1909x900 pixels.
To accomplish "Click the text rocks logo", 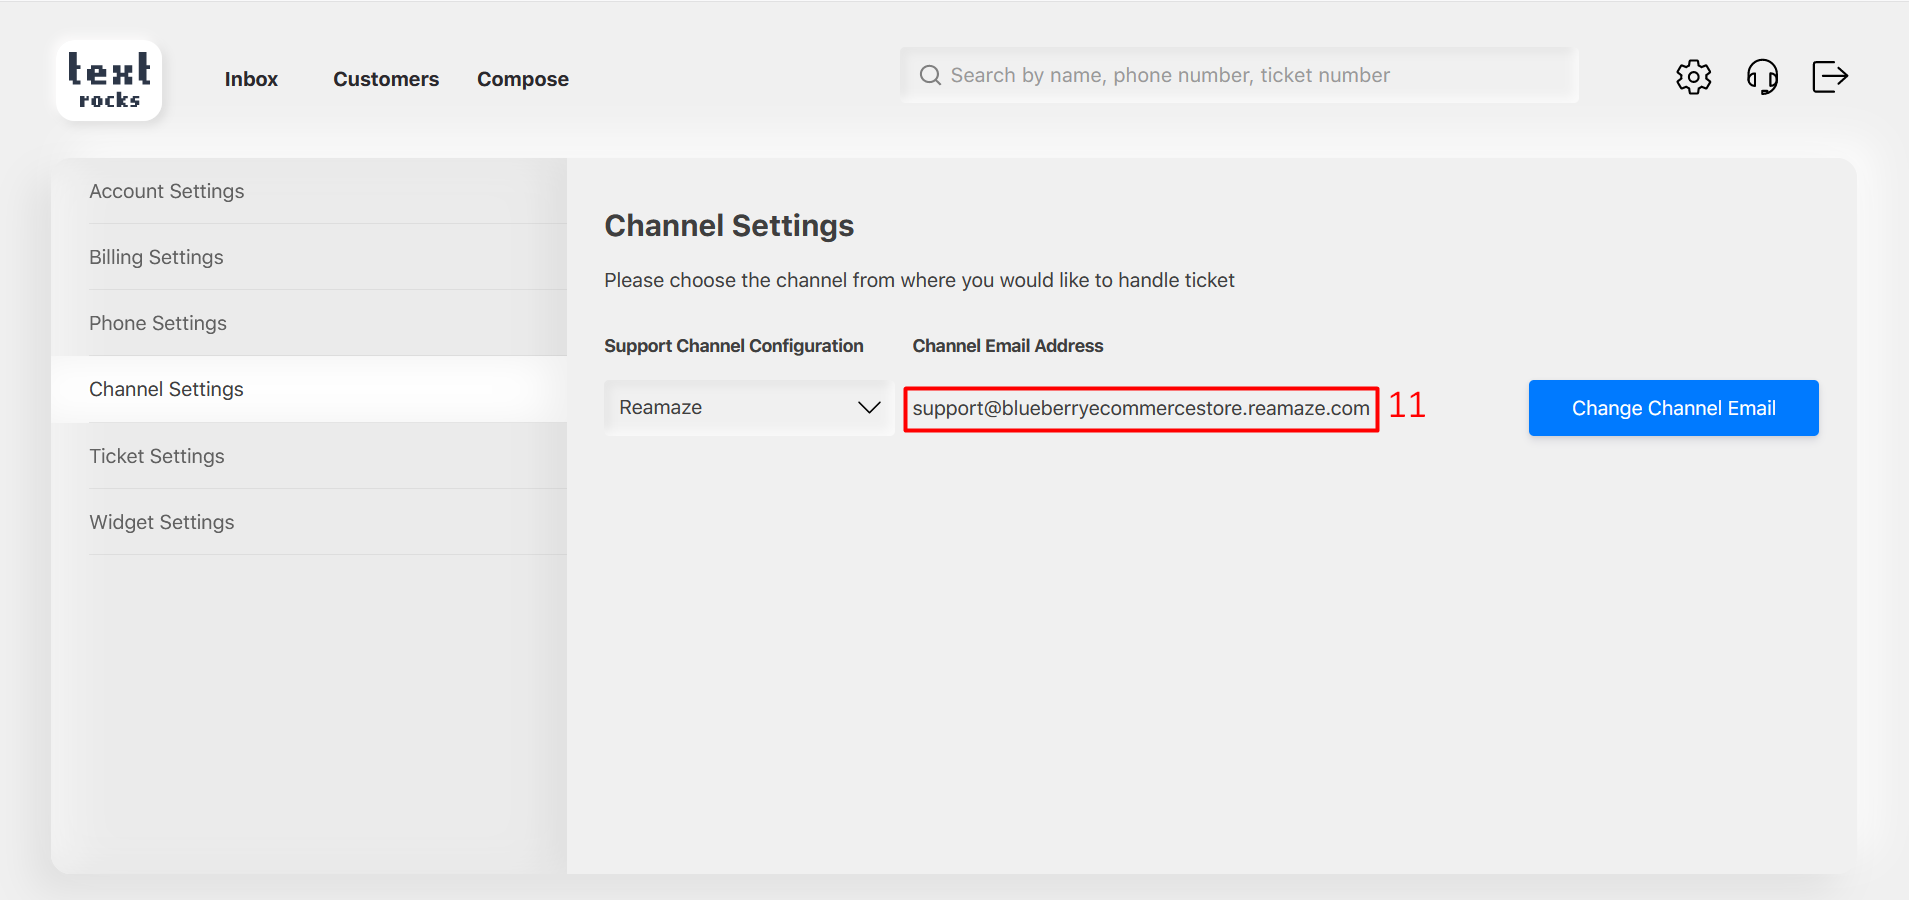I will (x=109, y=81).
